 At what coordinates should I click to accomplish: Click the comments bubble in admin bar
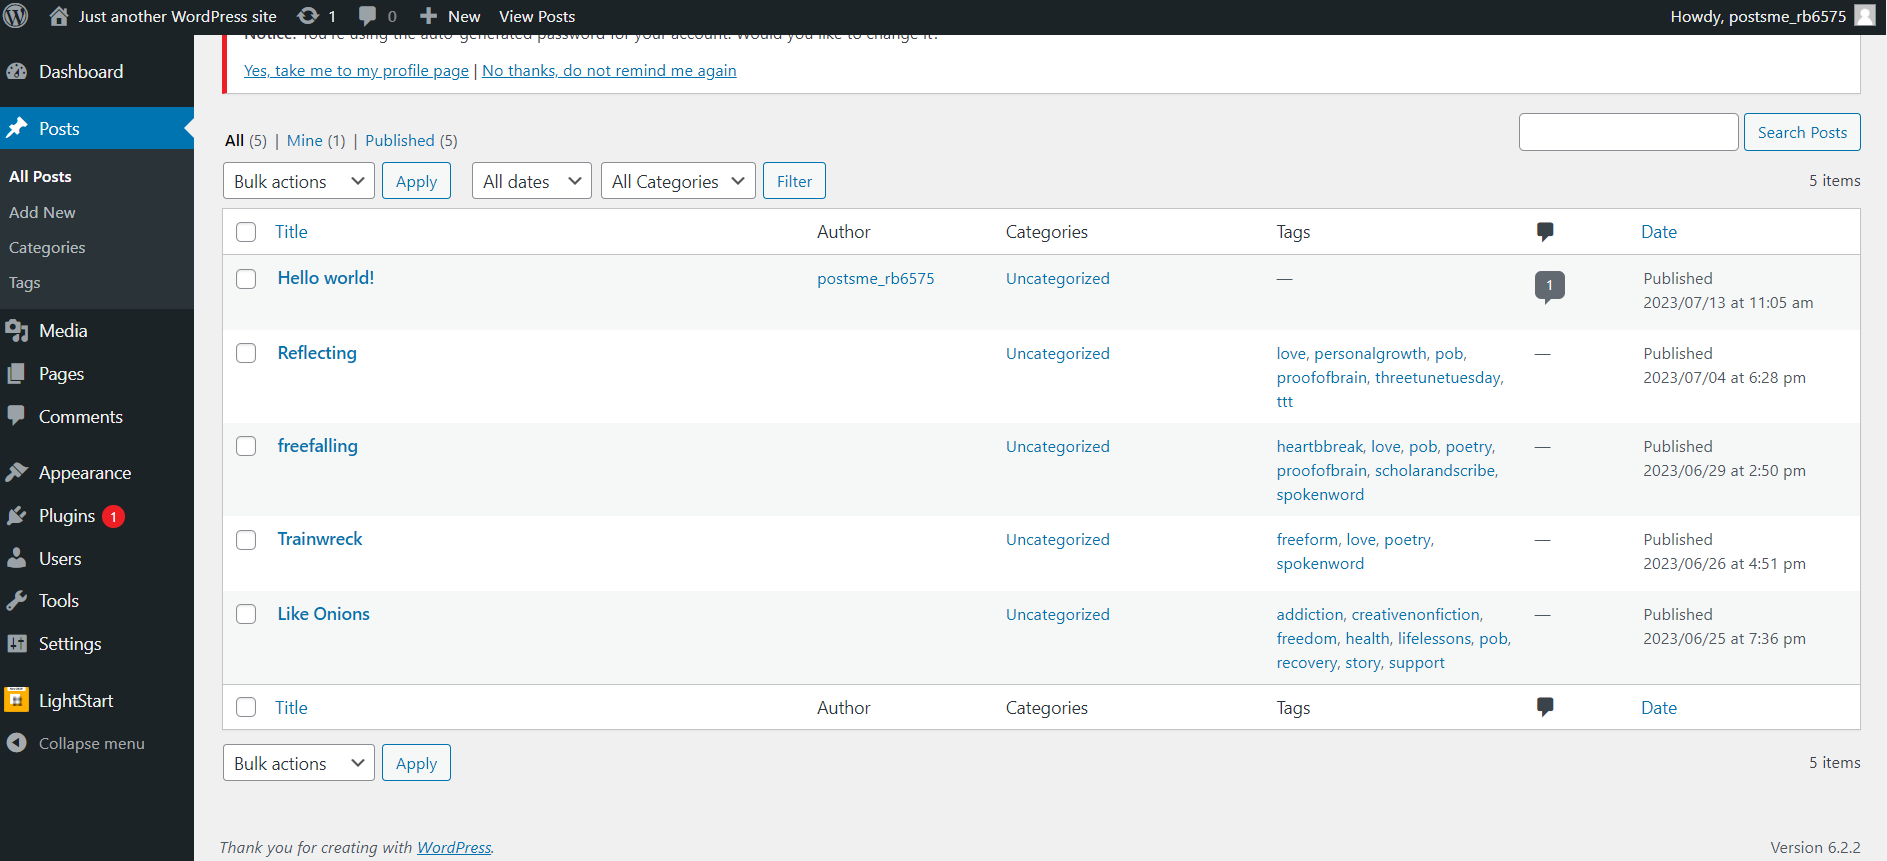click(368, 16)
